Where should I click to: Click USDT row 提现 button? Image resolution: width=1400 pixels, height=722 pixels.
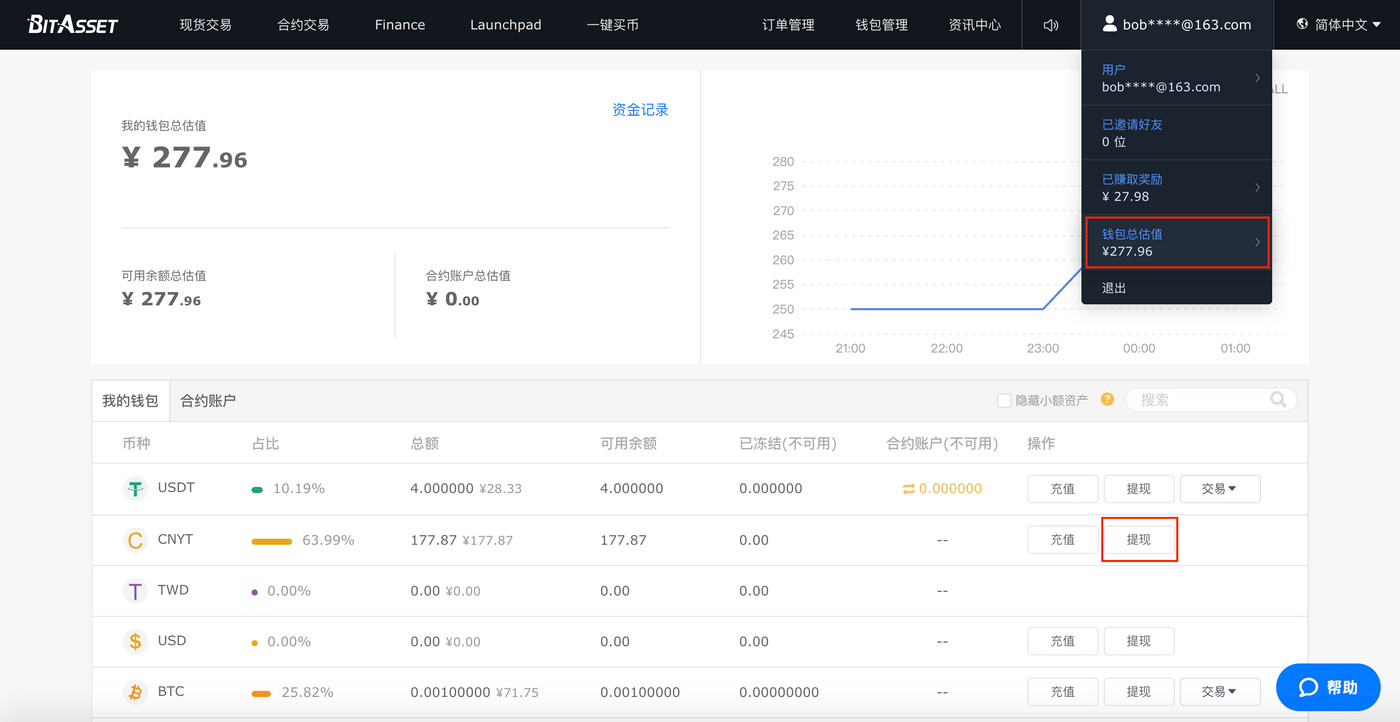click(x=1139, y=489)
